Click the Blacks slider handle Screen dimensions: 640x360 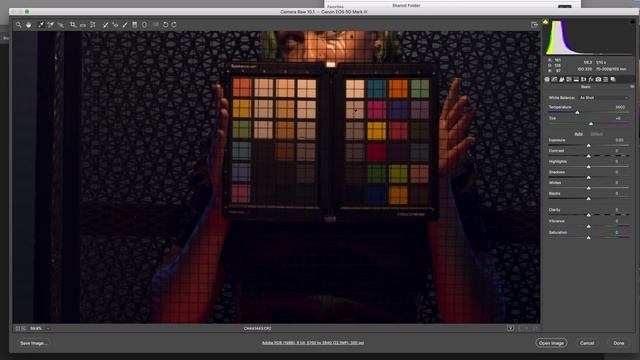tap(589, 198)
